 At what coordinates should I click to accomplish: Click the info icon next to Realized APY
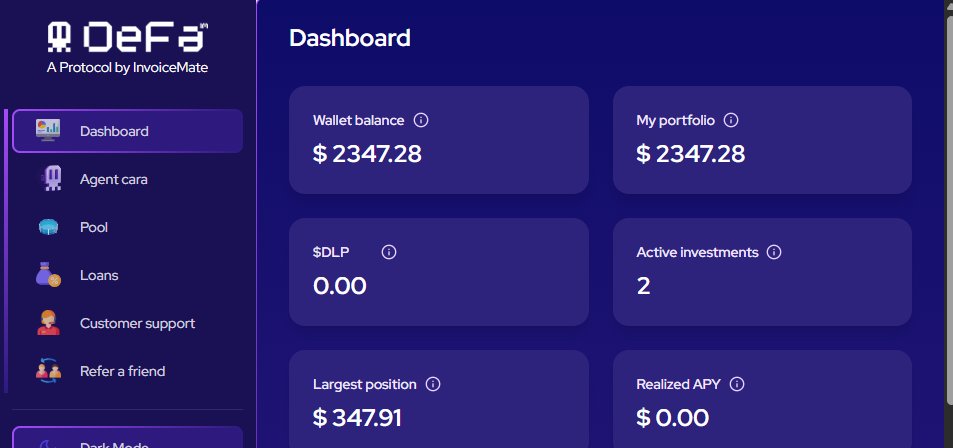coord(737,384)
